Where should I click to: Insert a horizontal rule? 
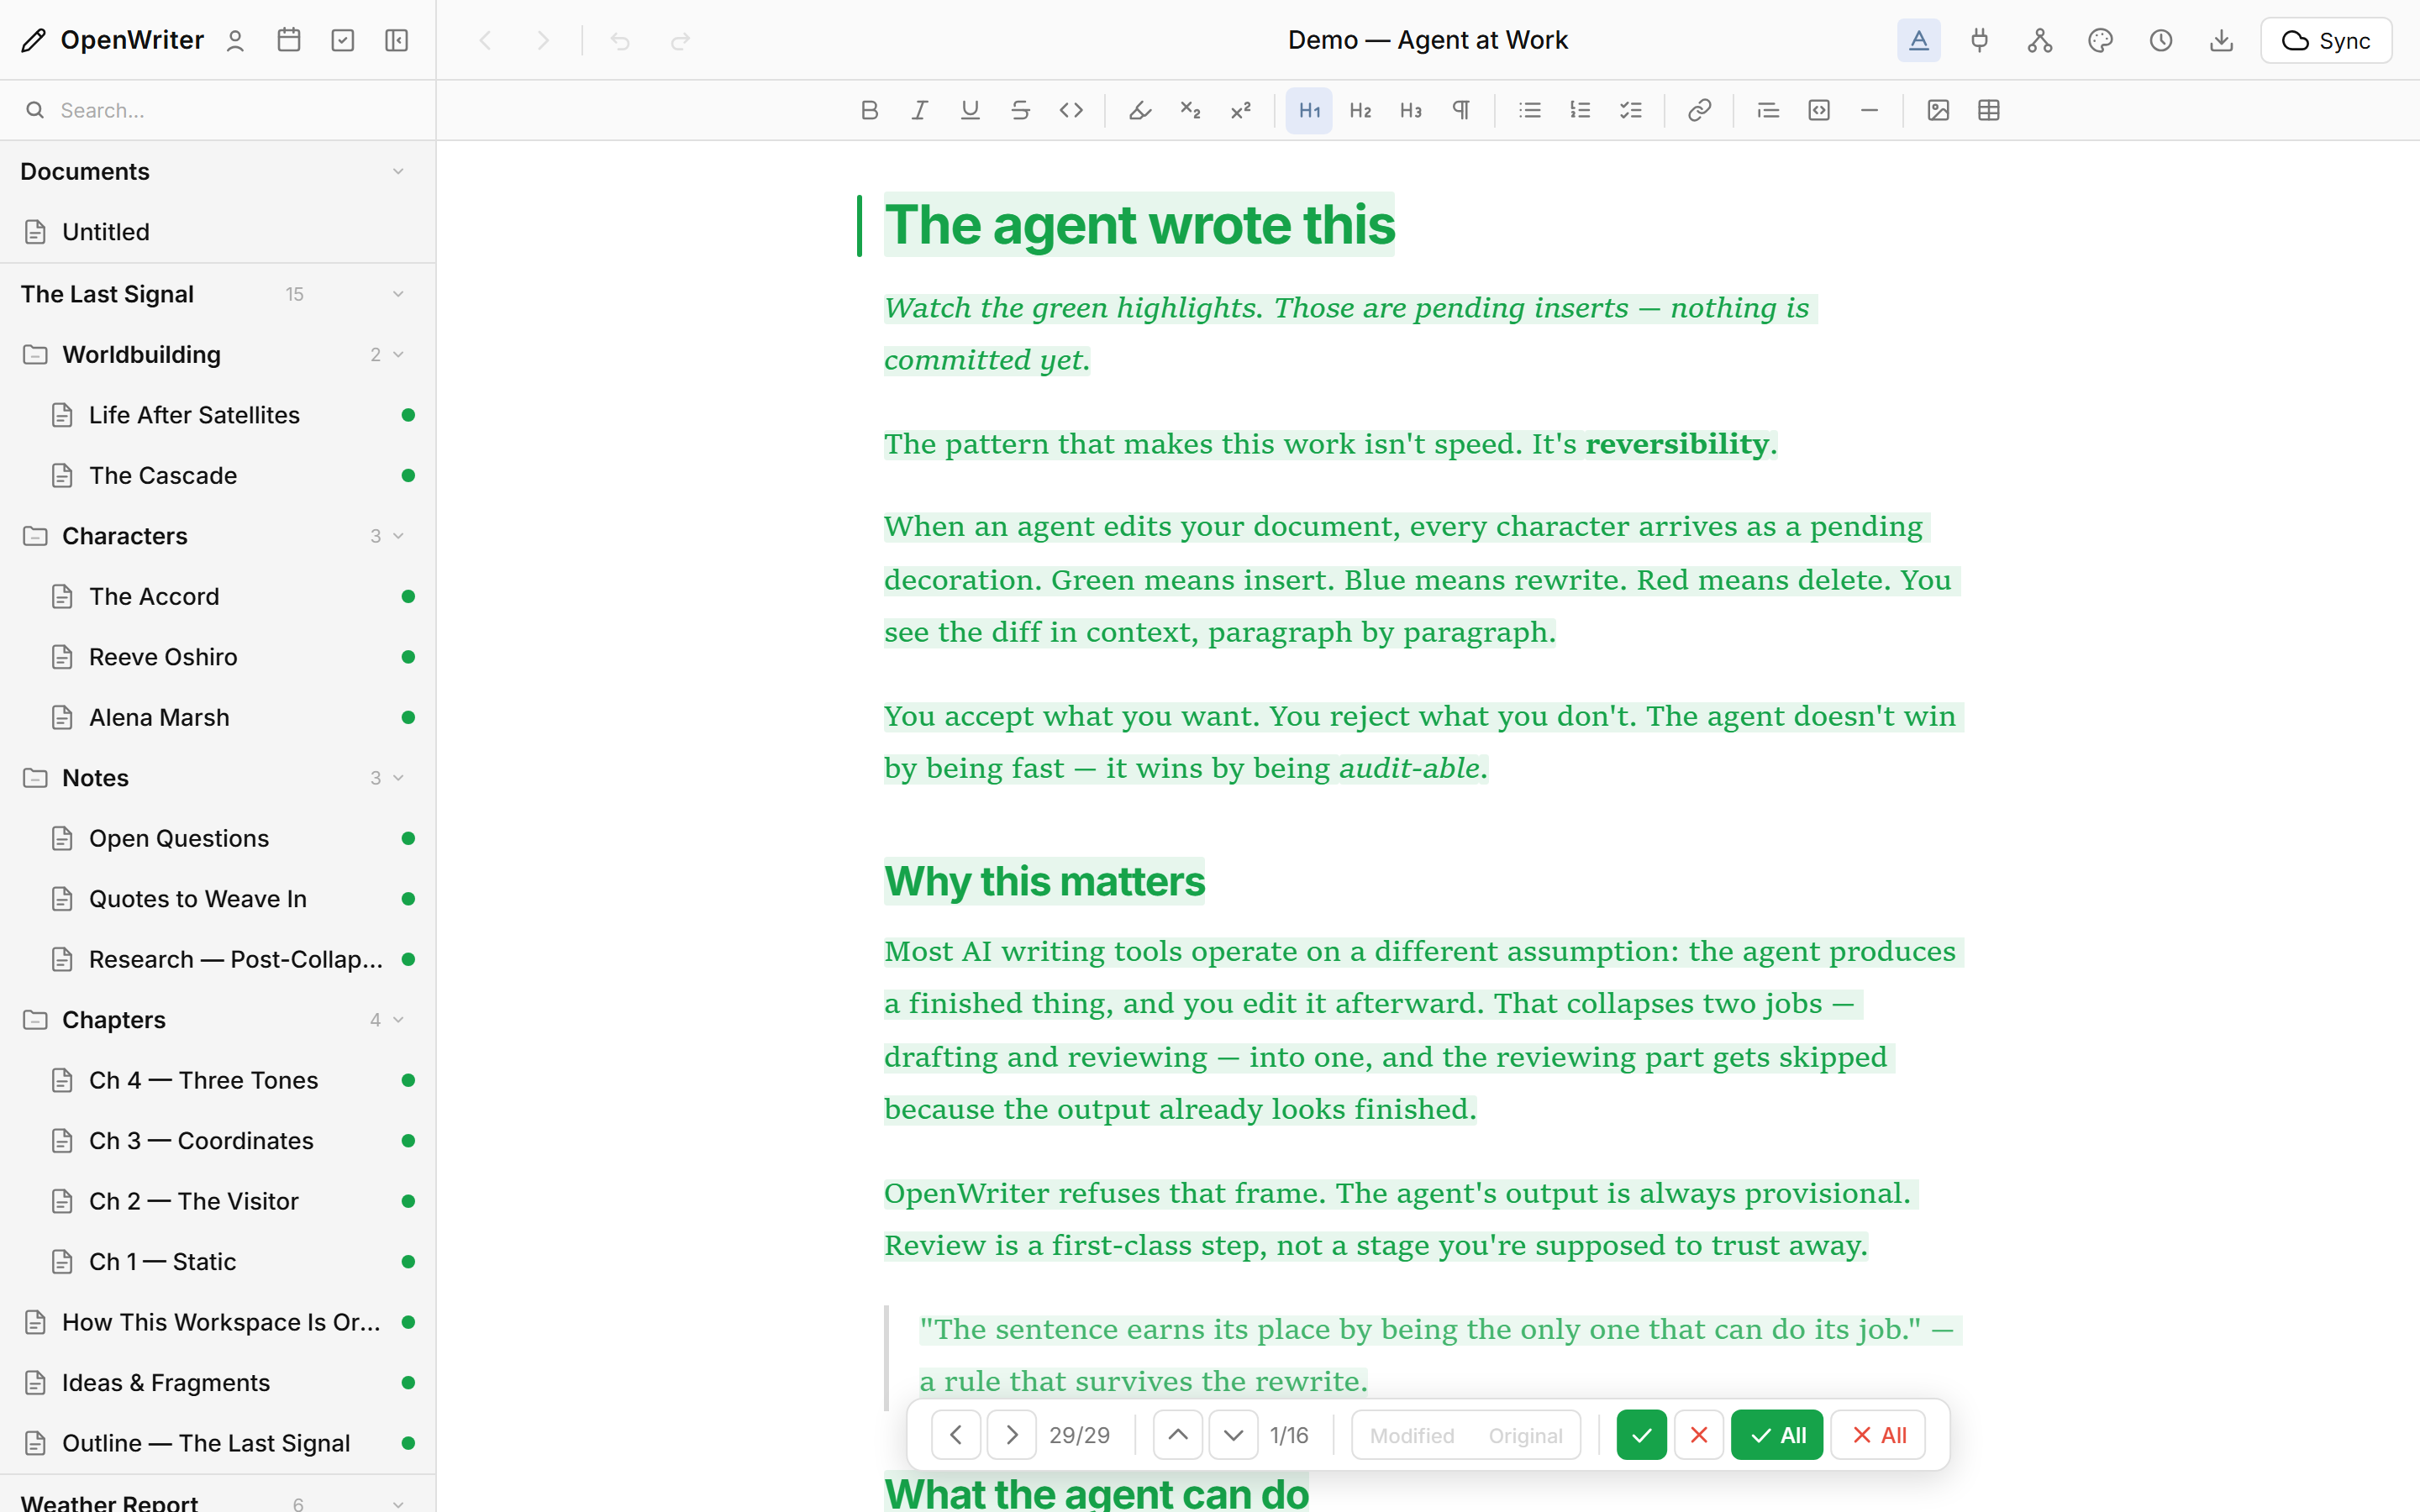(x=1869, y=110)
